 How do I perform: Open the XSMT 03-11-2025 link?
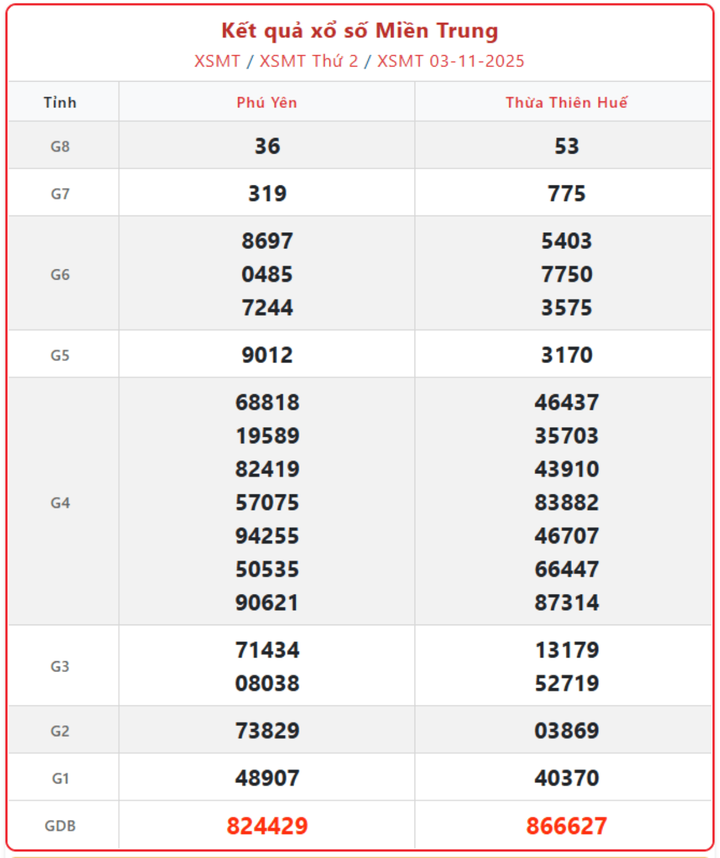(451, 61)
